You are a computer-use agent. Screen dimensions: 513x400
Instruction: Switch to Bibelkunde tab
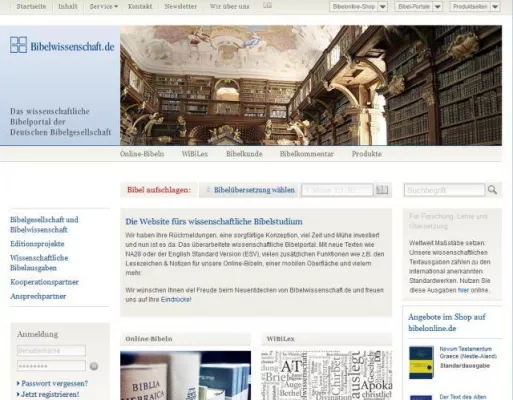[244, 154]
